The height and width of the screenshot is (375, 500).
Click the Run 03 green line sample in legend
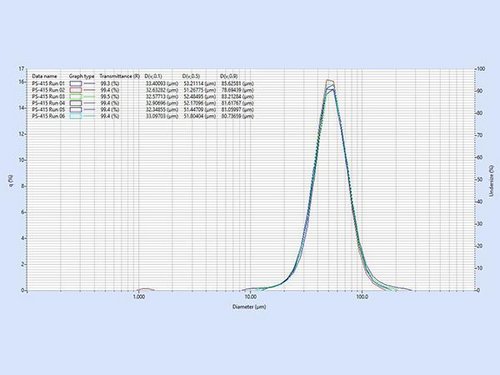[x=90, y=96]
